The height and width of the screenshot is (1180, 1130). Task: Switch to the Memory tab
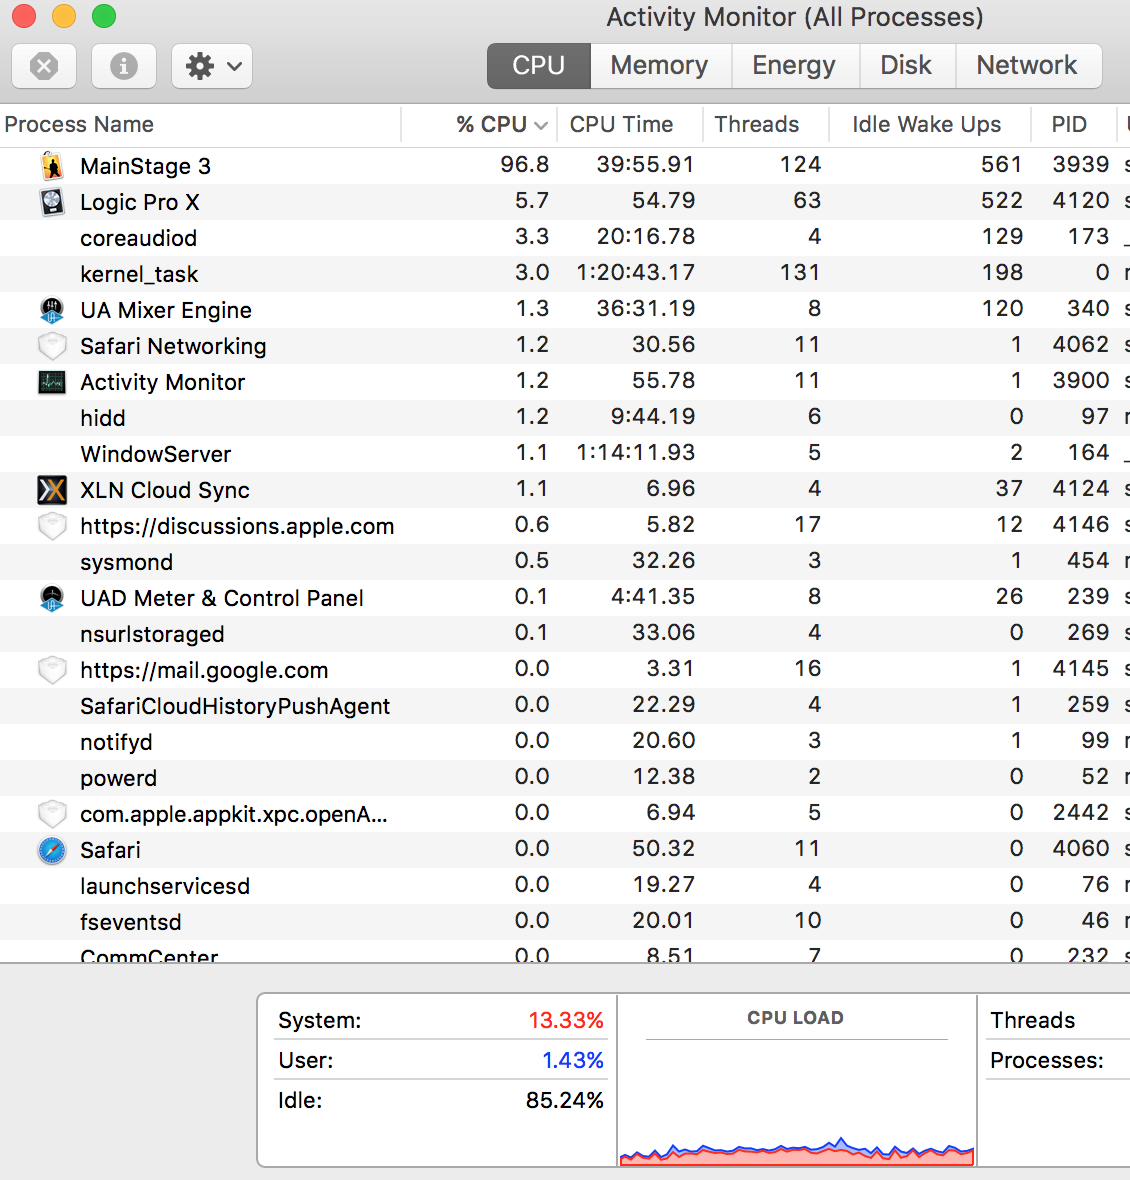pyautogui.click(x=660, y=65)
